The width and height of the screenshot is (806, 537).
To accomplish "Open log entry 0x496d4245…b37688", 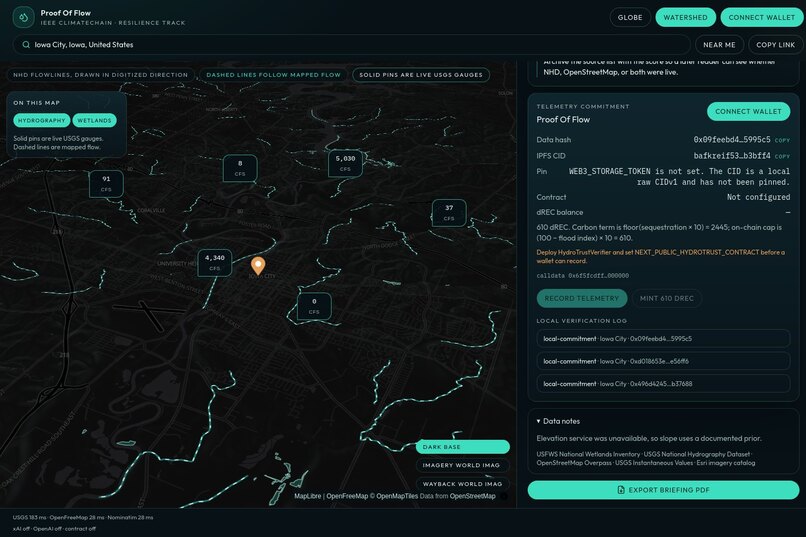I will 663,384.
